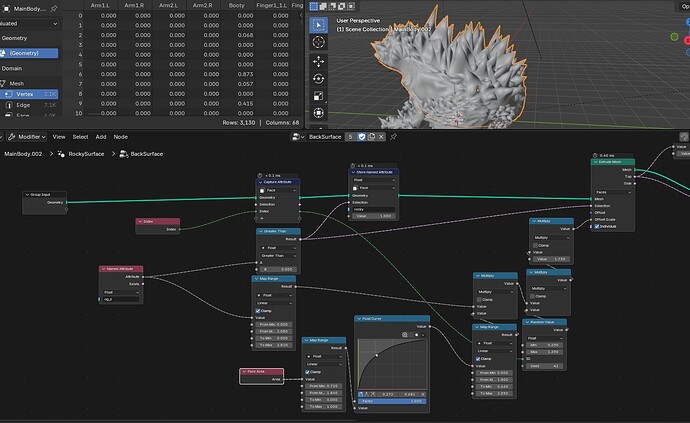Click the green Y axis gizmo ball
The image size is (690, 423).
coord(674,37)
